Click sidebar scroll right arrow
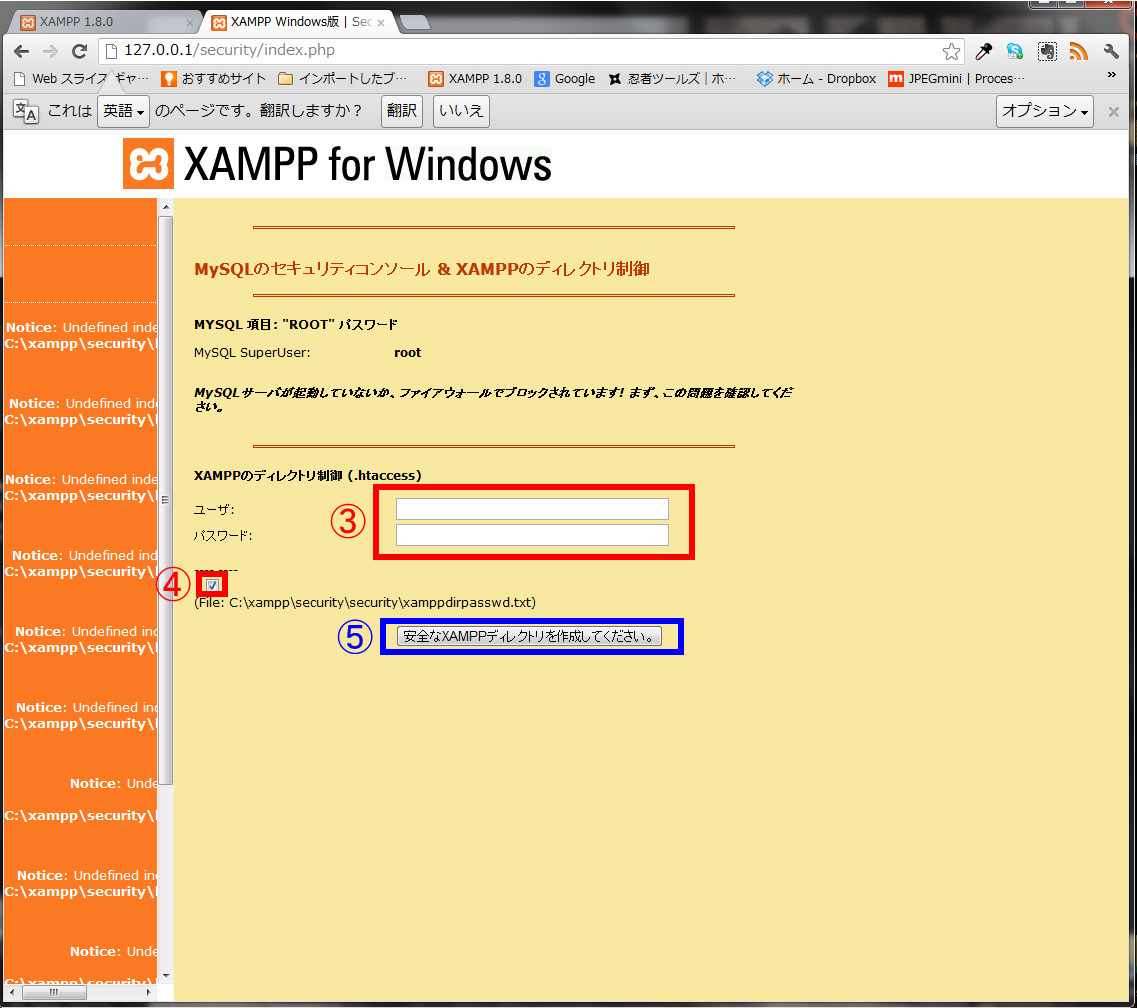Image resolution: width=1137 pixels, height=1008 pixels. click(x=149, y=992)
